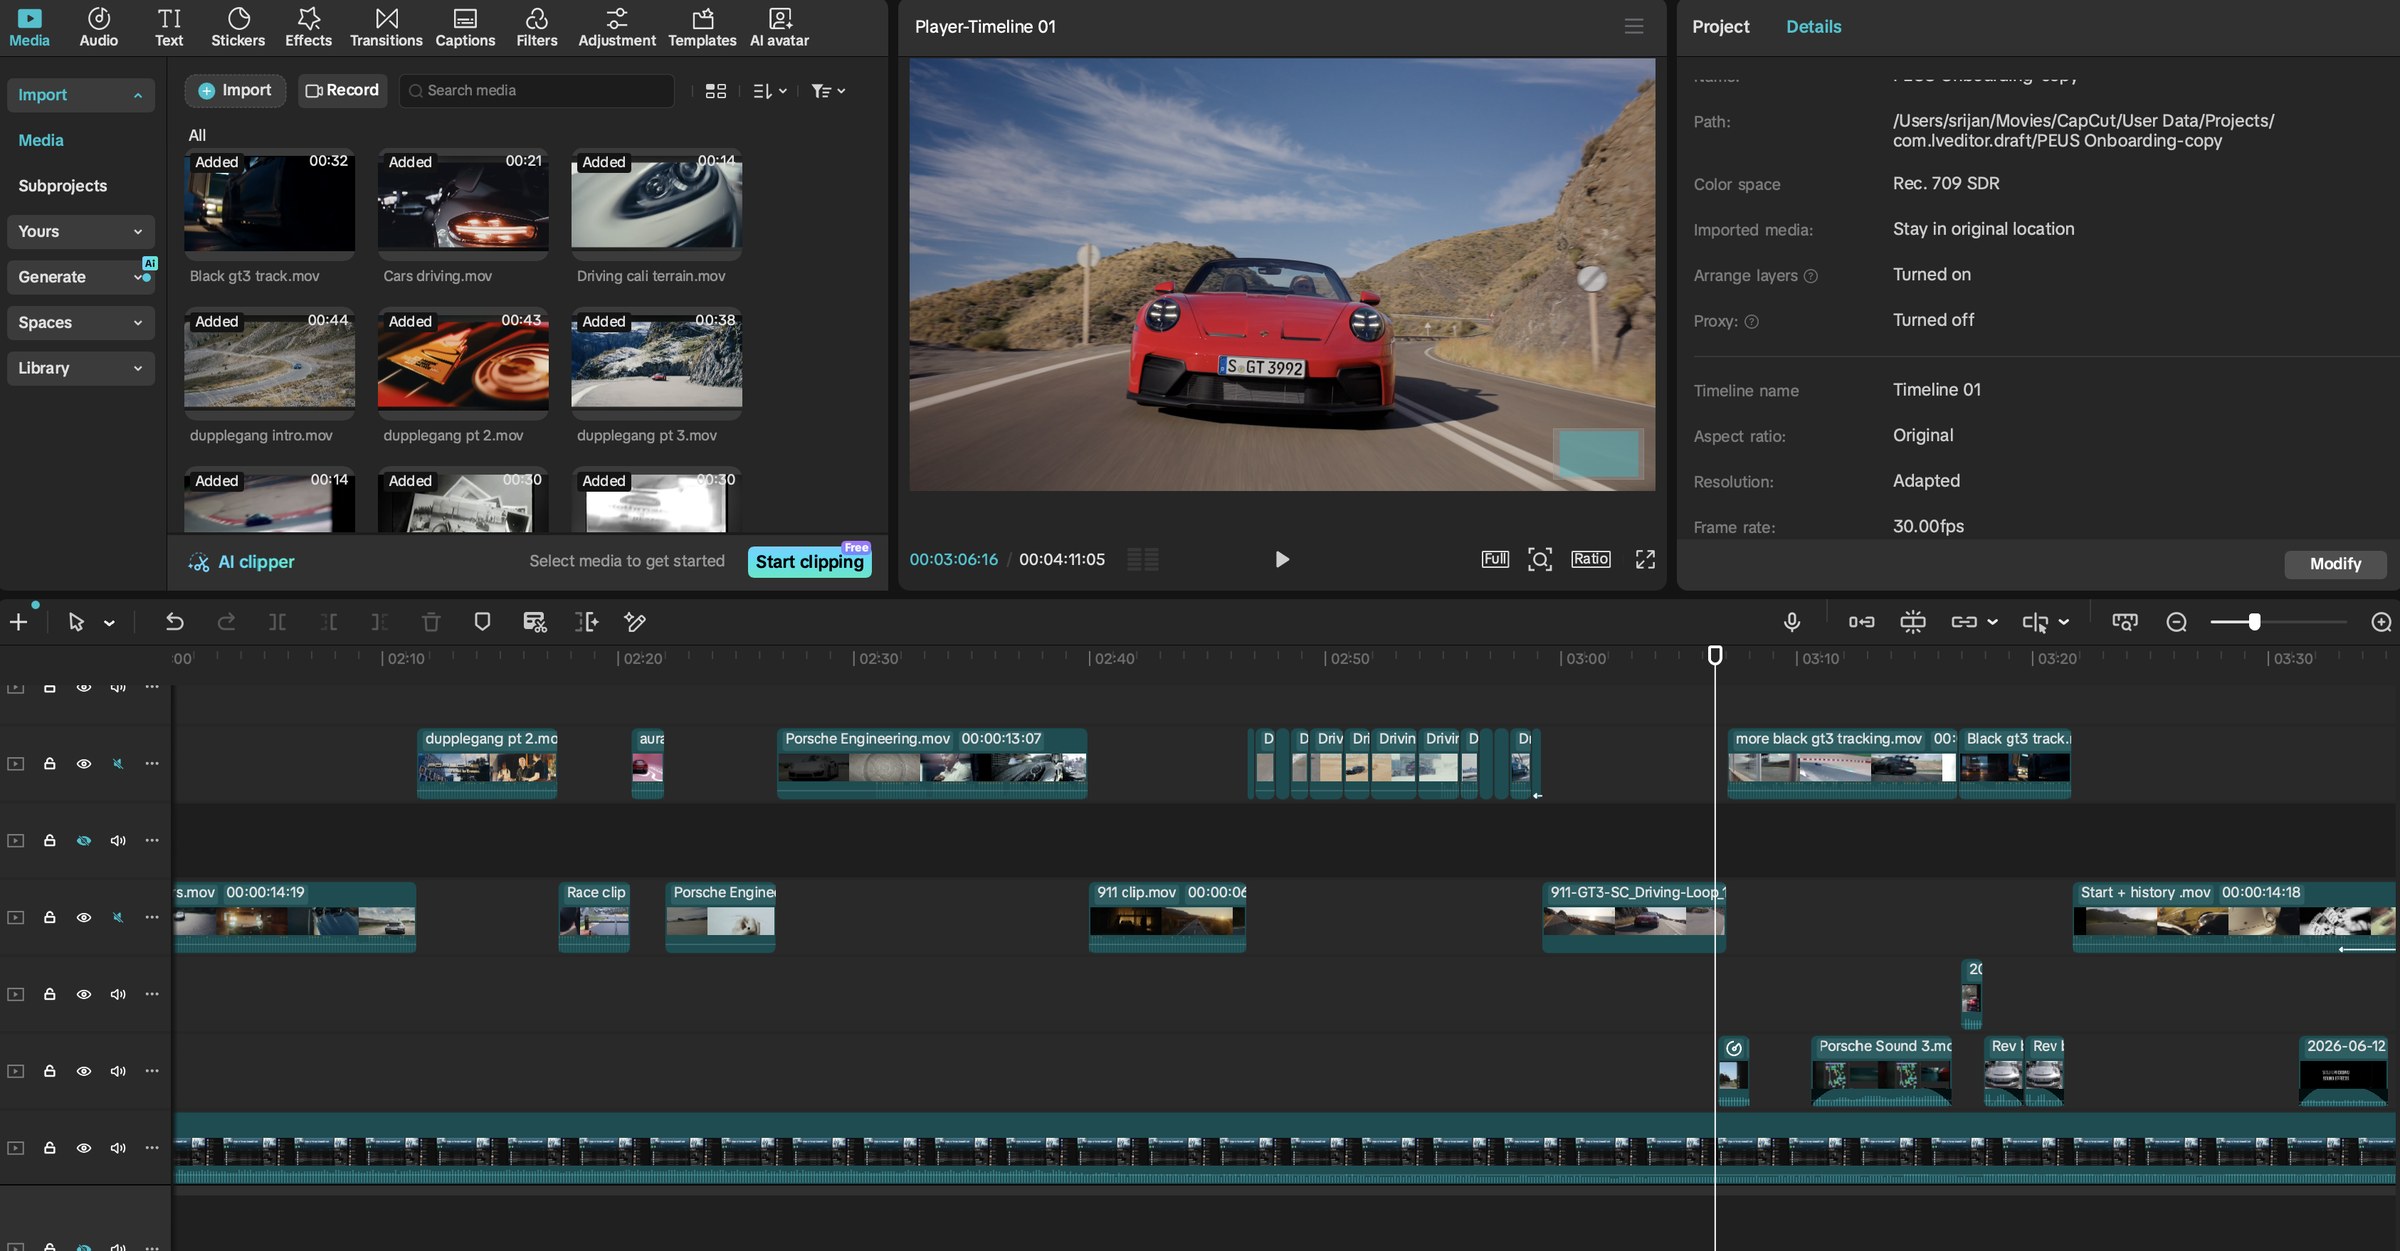Click the playhead marker on timeline ruler
Screen dimensions: 2400x1251
click(x=1714, y=655)
